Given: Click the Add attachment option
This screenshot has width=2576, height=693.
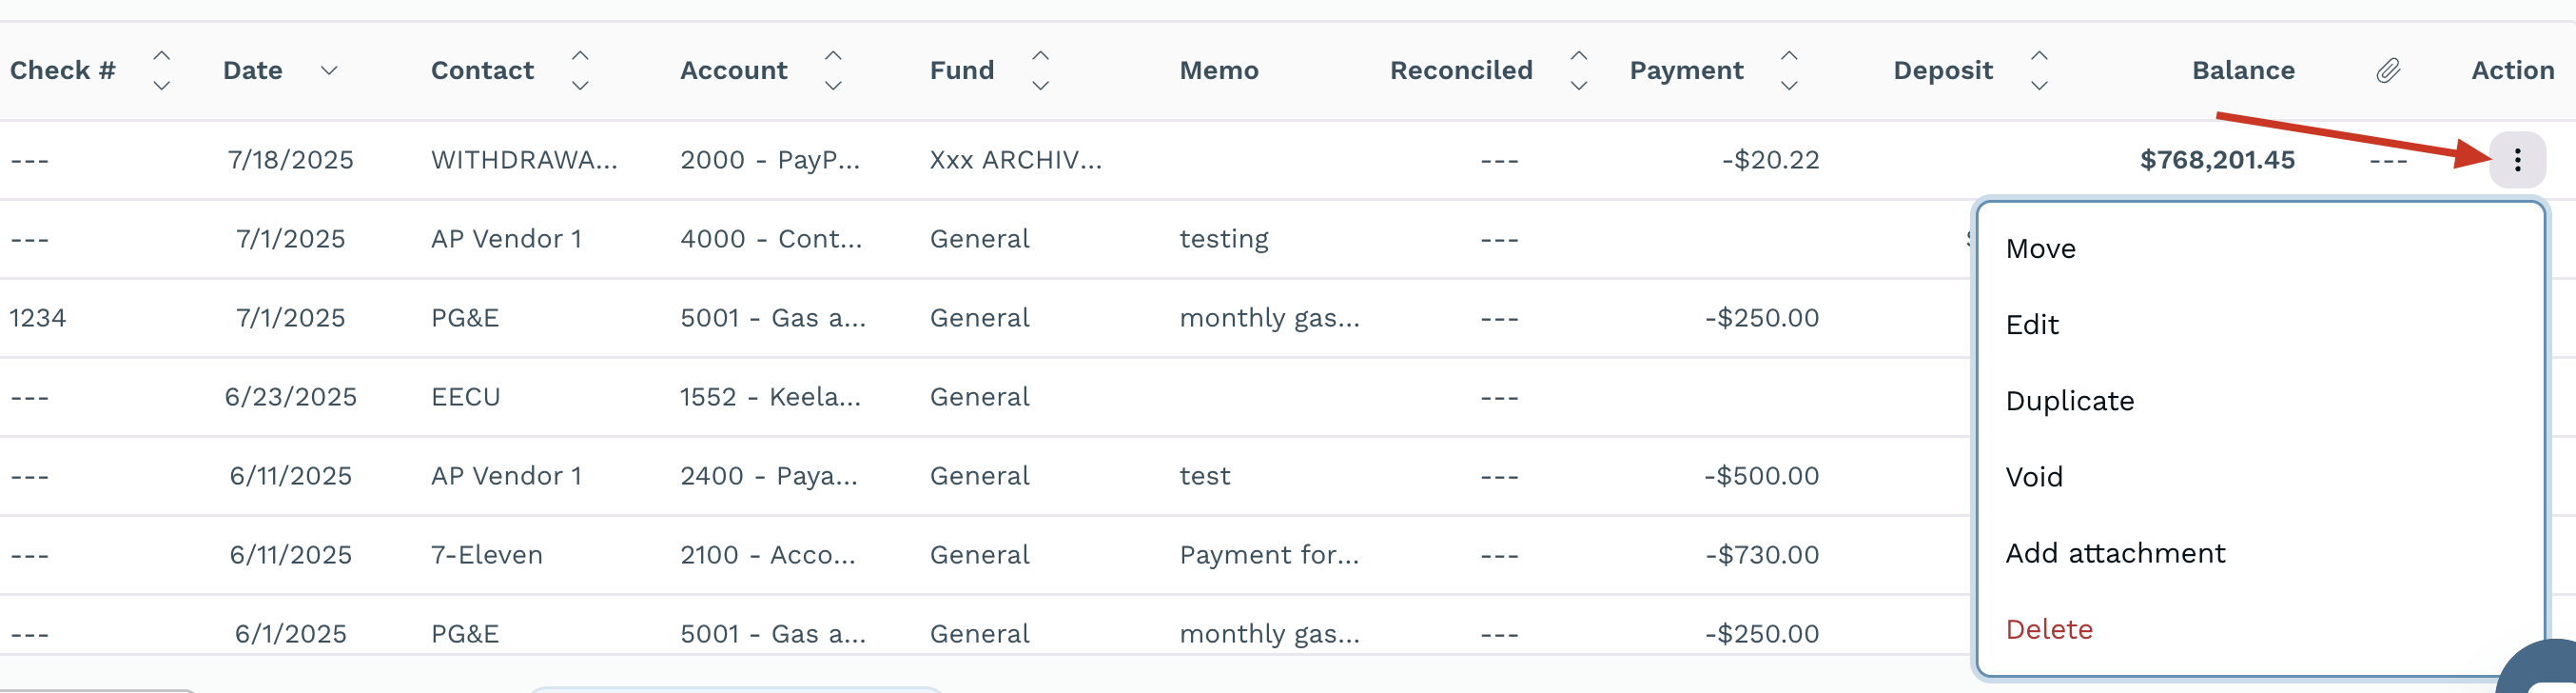Looking at the screenshot, I should (x=2115, y=553).
